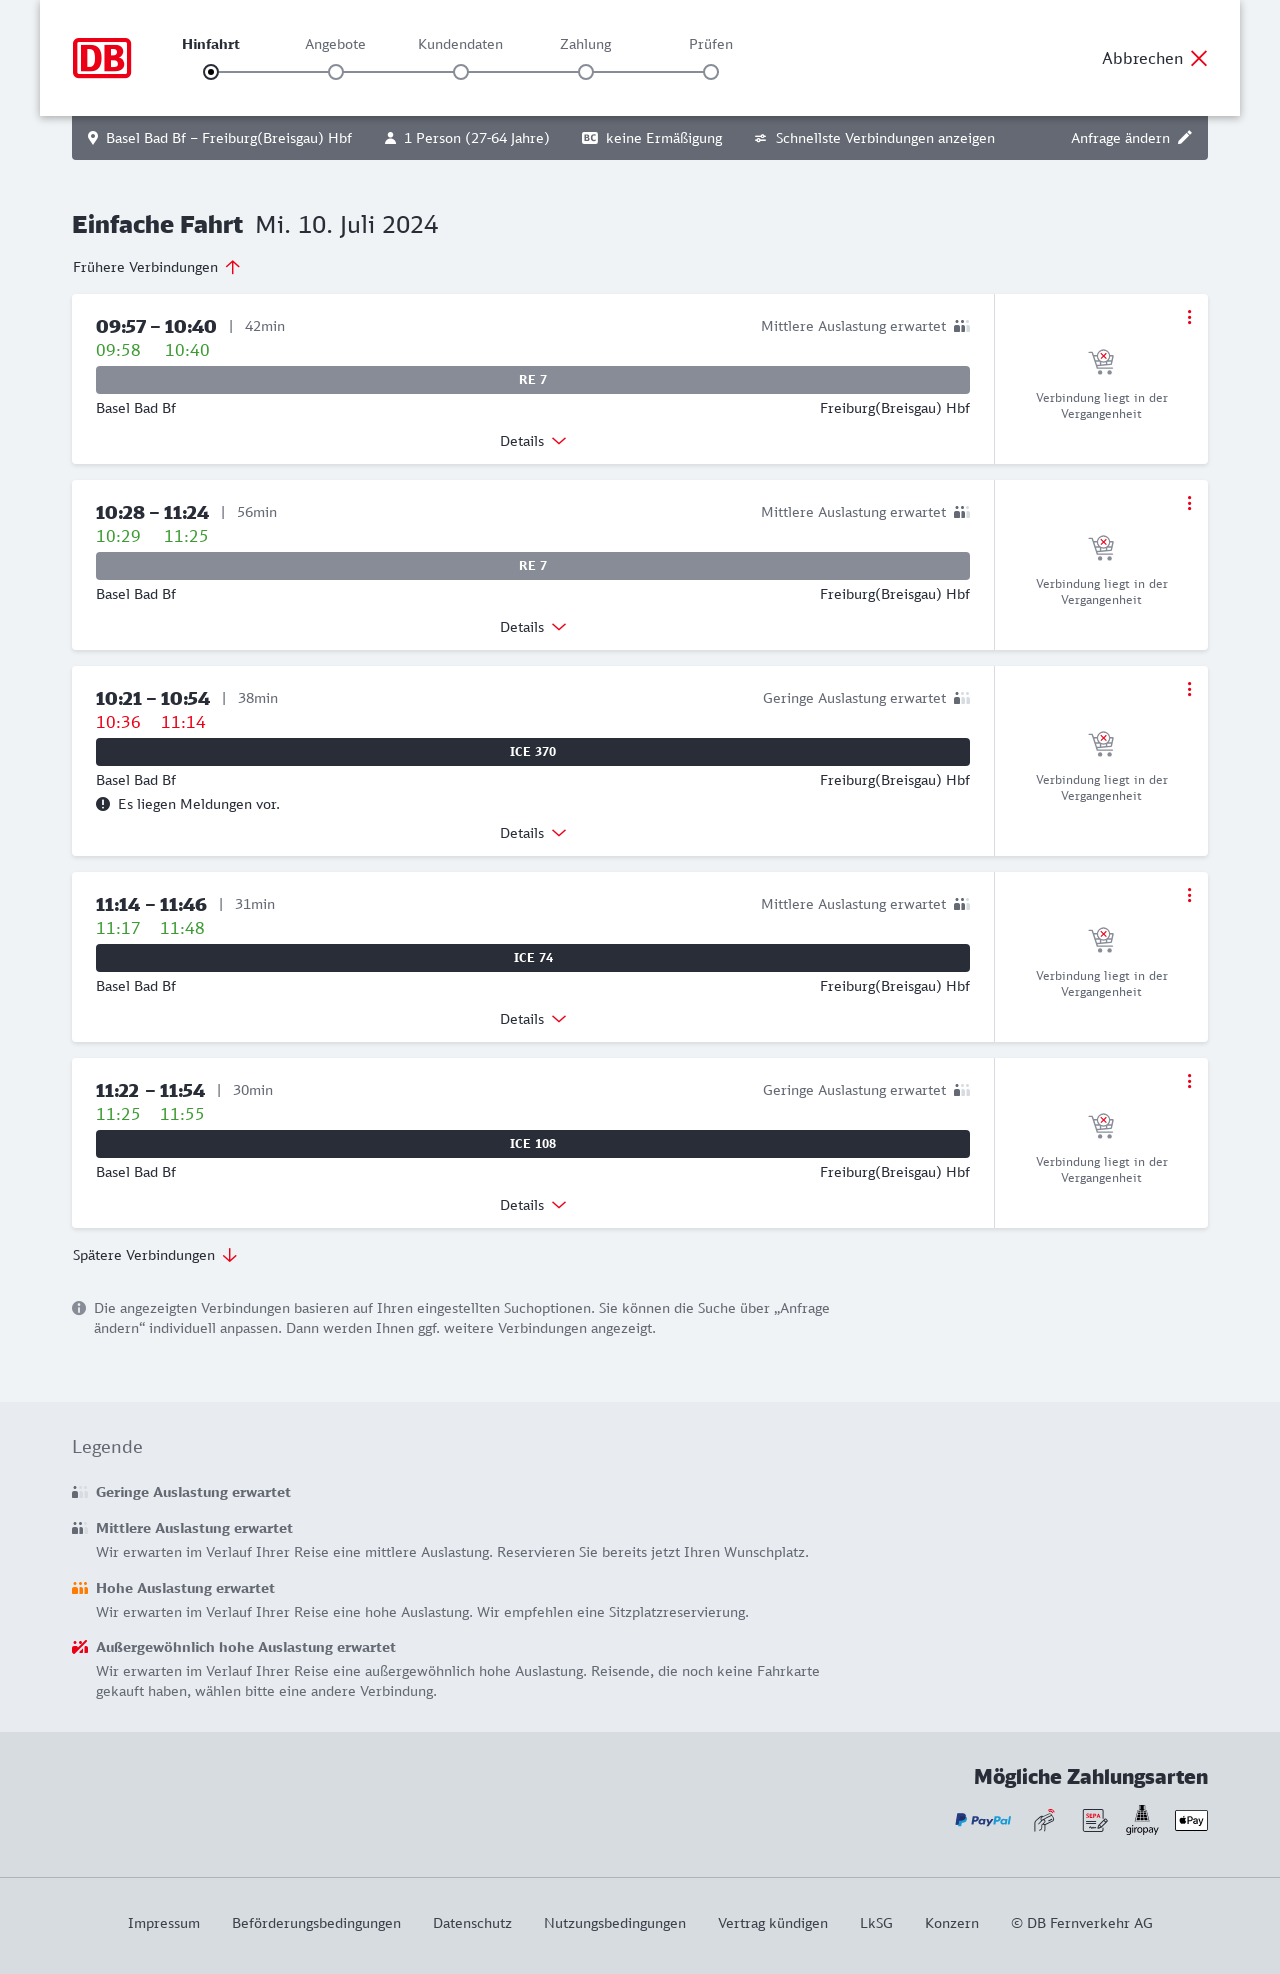Select the Angebote step circle
1280x1974 pixels.
tap(336, 72)
